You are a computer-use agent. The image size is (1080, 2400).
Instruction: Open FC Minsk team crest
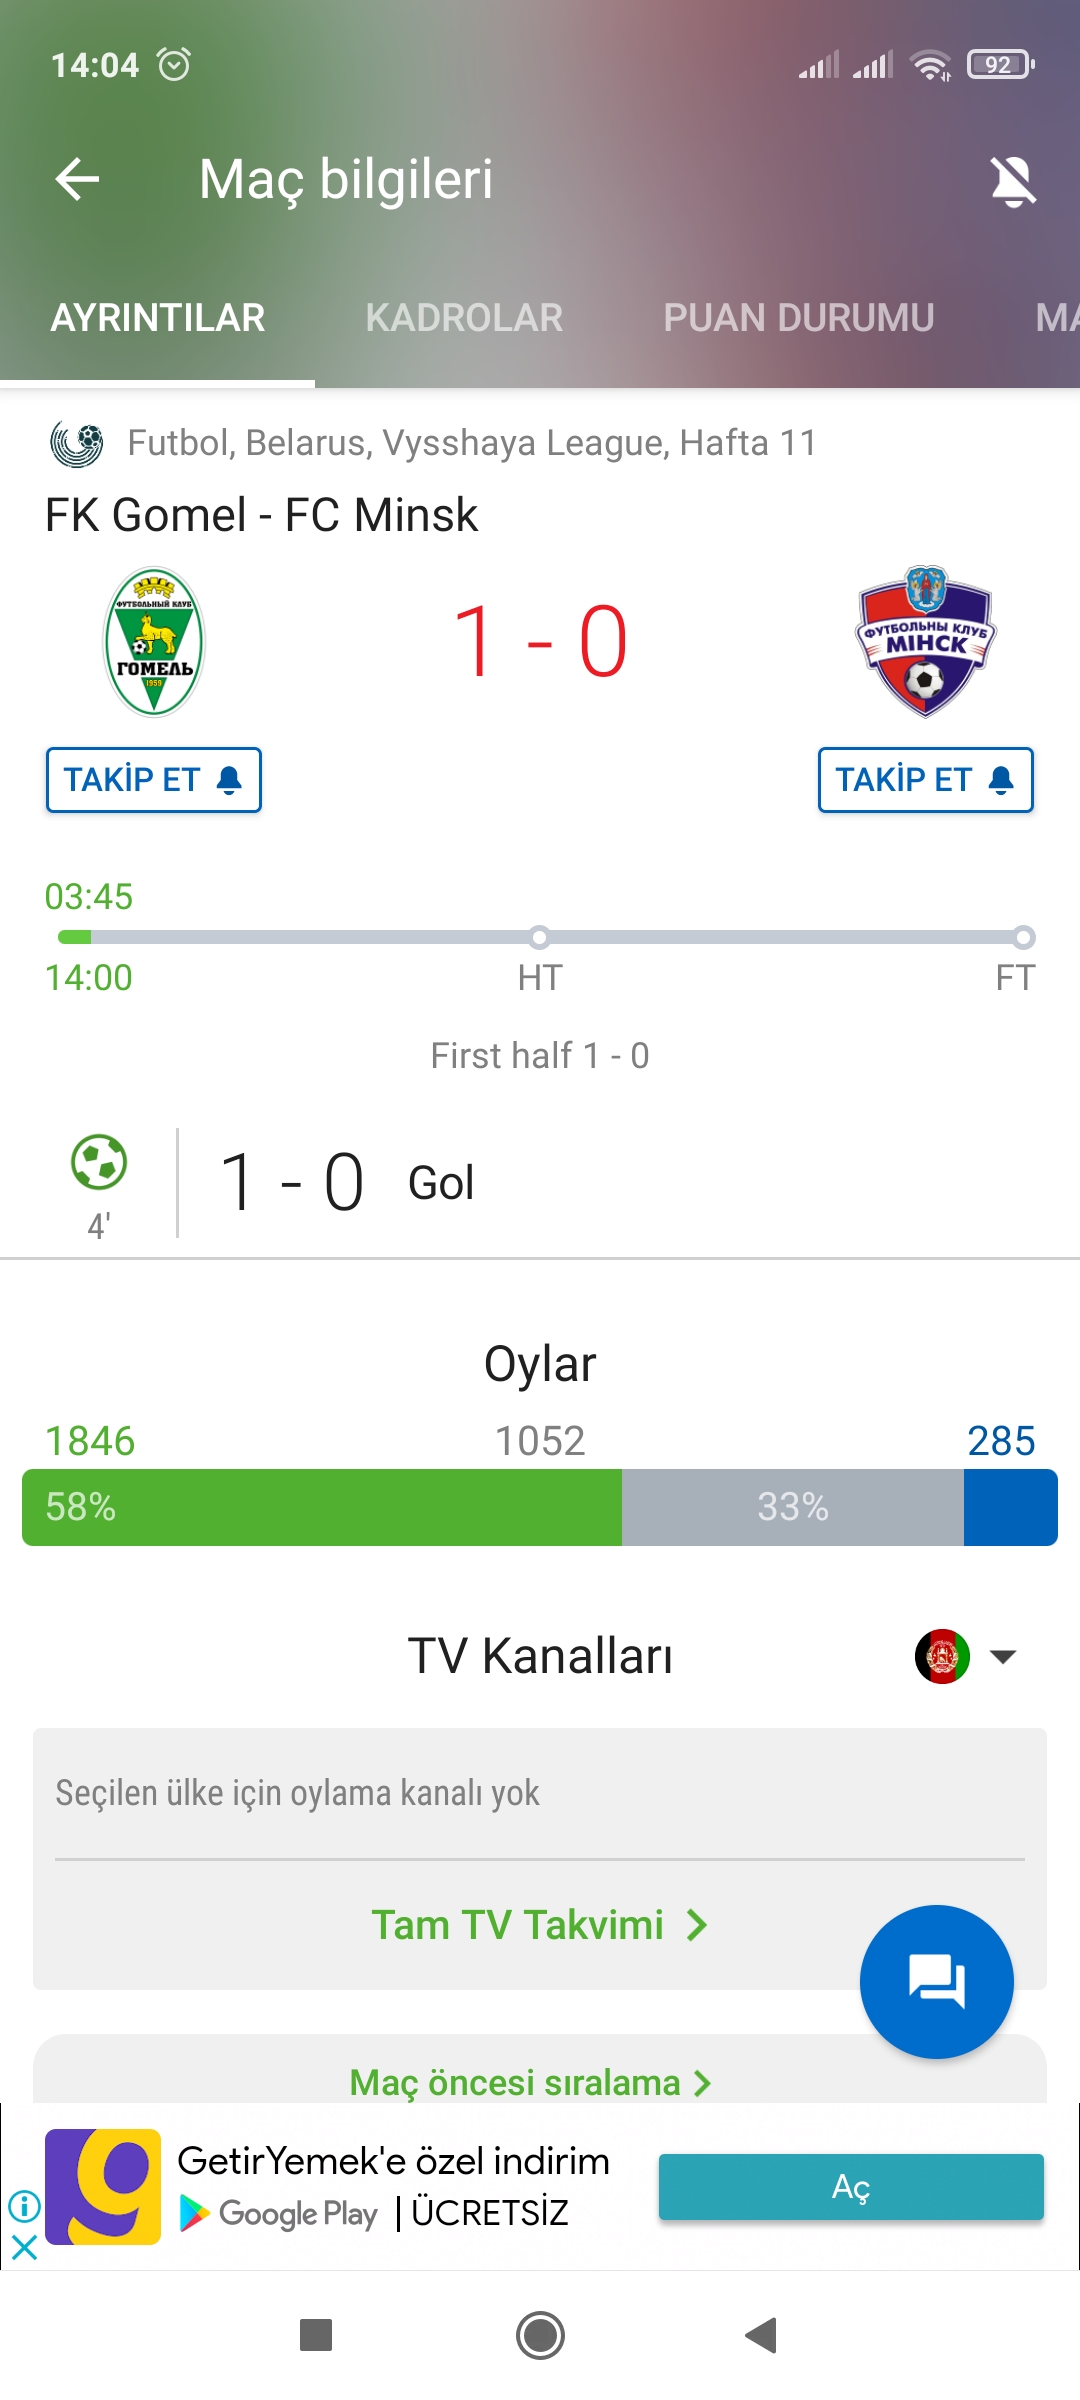point(925,641)
